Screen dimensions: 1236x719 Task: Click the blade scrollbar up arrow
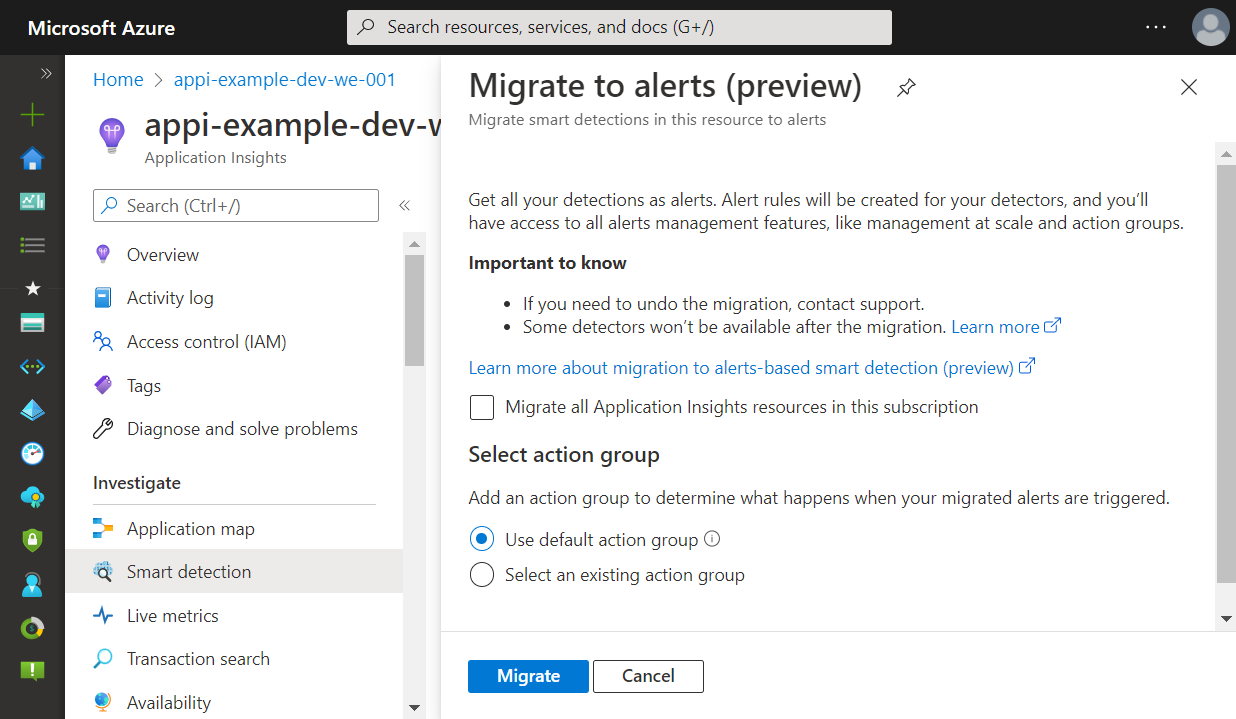pos(1226,153)
